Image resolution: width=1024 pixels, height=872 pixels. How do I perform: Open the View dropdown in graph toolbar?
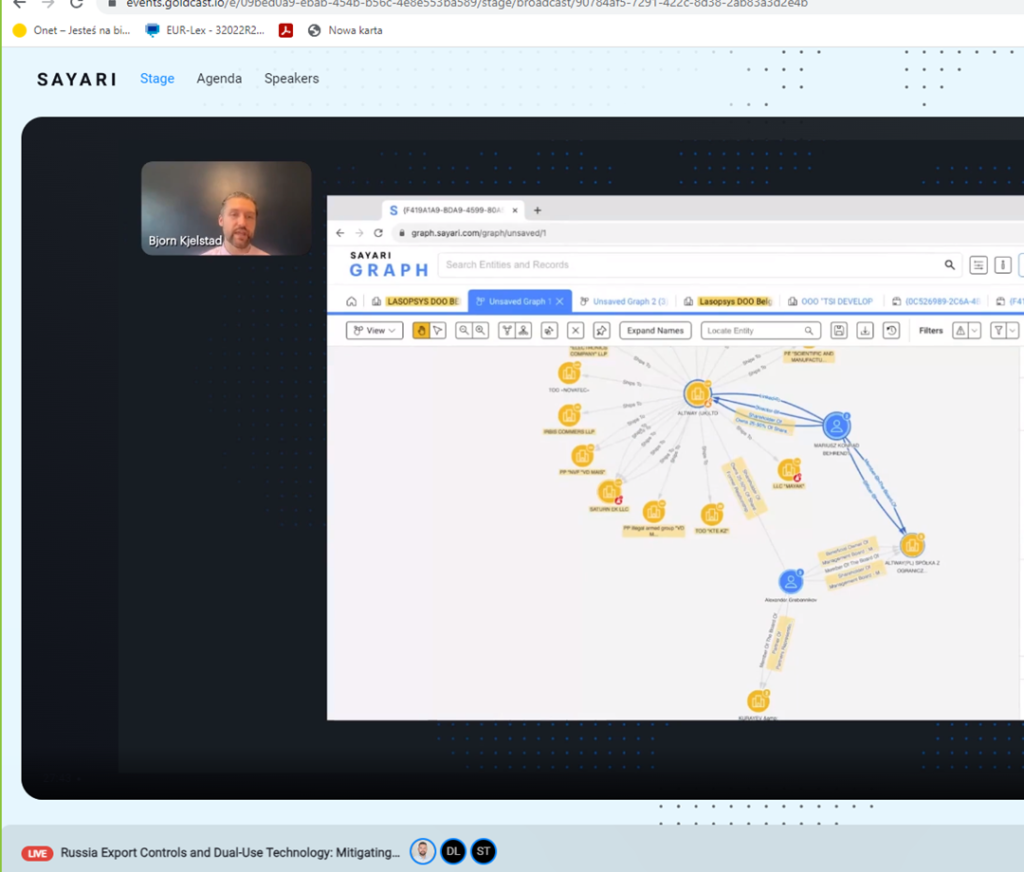375,331
